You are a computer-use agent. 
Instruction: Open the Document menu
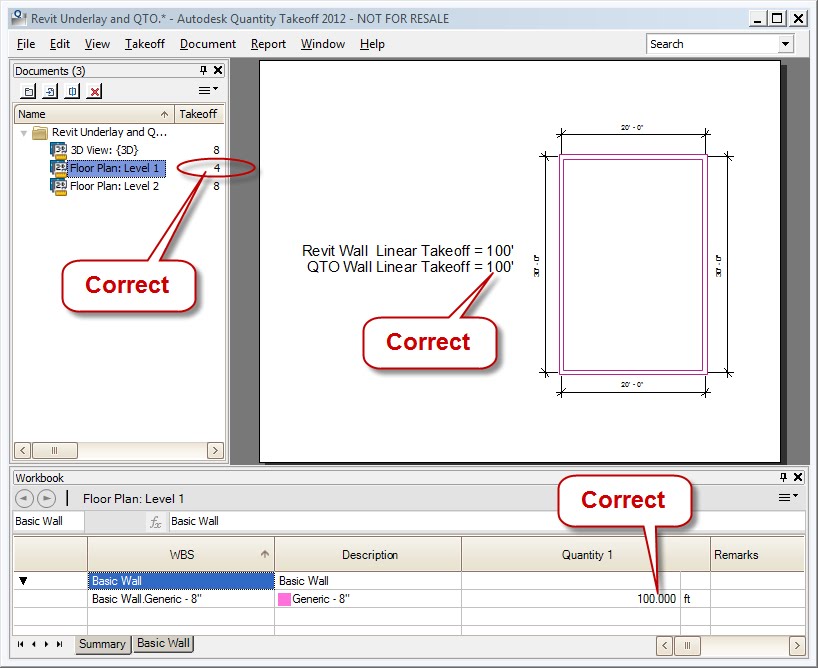pyautogui.click(x=208, y=44)
